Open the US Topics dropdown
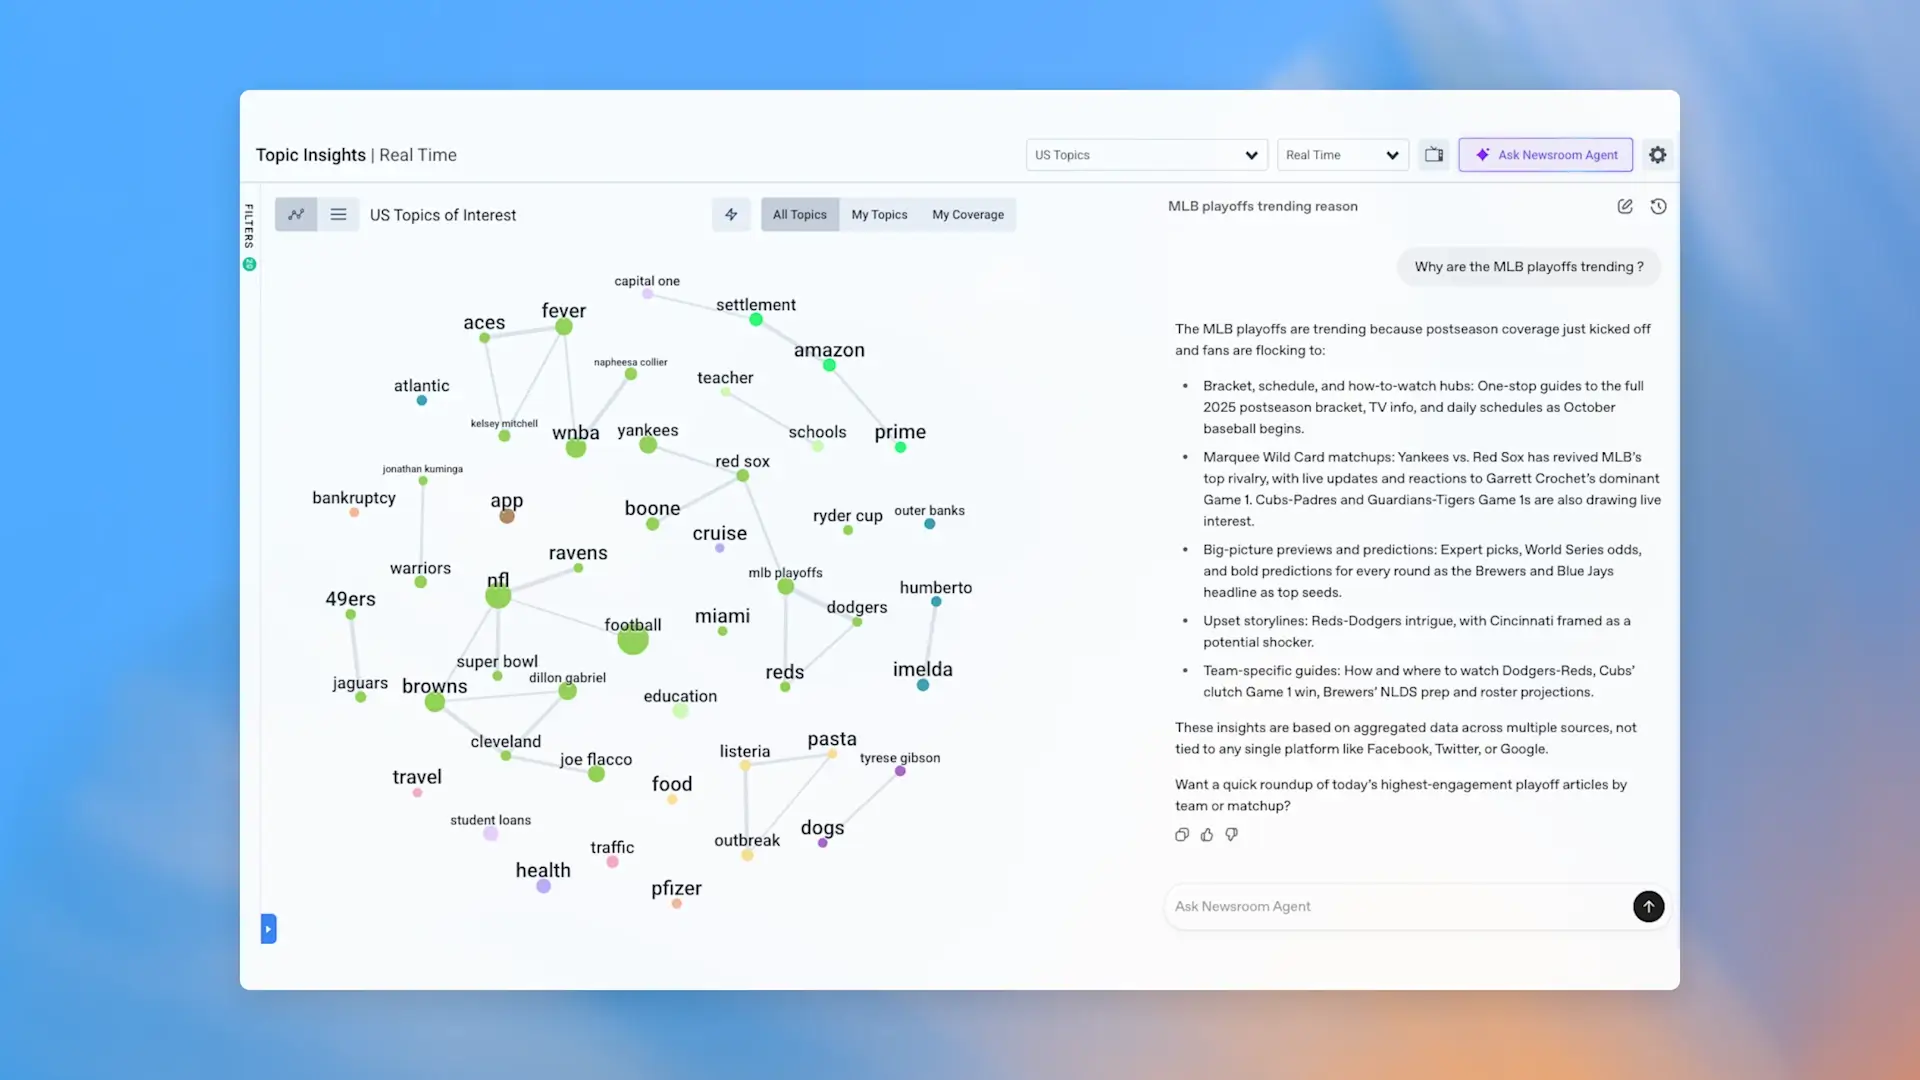Image resolution: width=1920 pixels, height=1080 pixels. click(x=1146, y=155)
